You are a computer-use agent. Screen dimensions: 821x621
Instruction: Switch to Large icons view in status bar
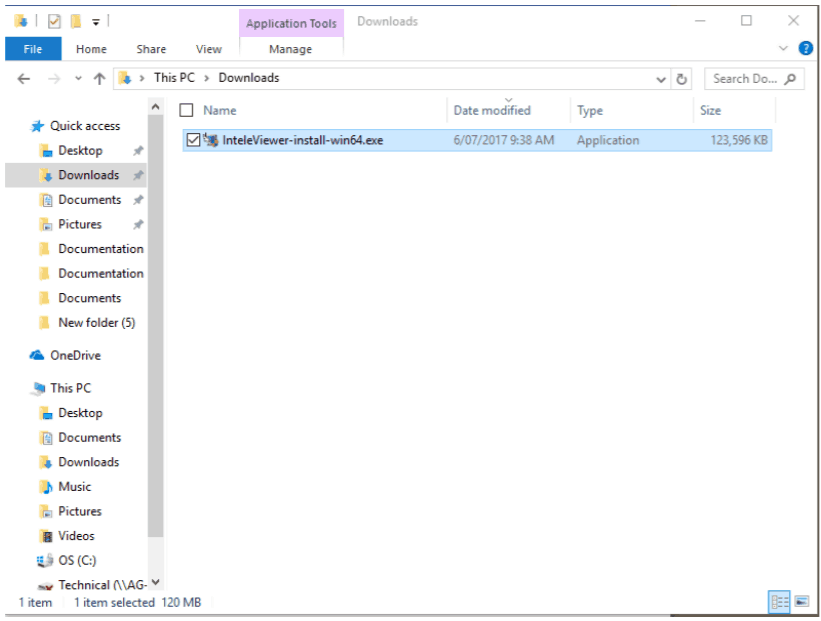click(x=802, y=602)
